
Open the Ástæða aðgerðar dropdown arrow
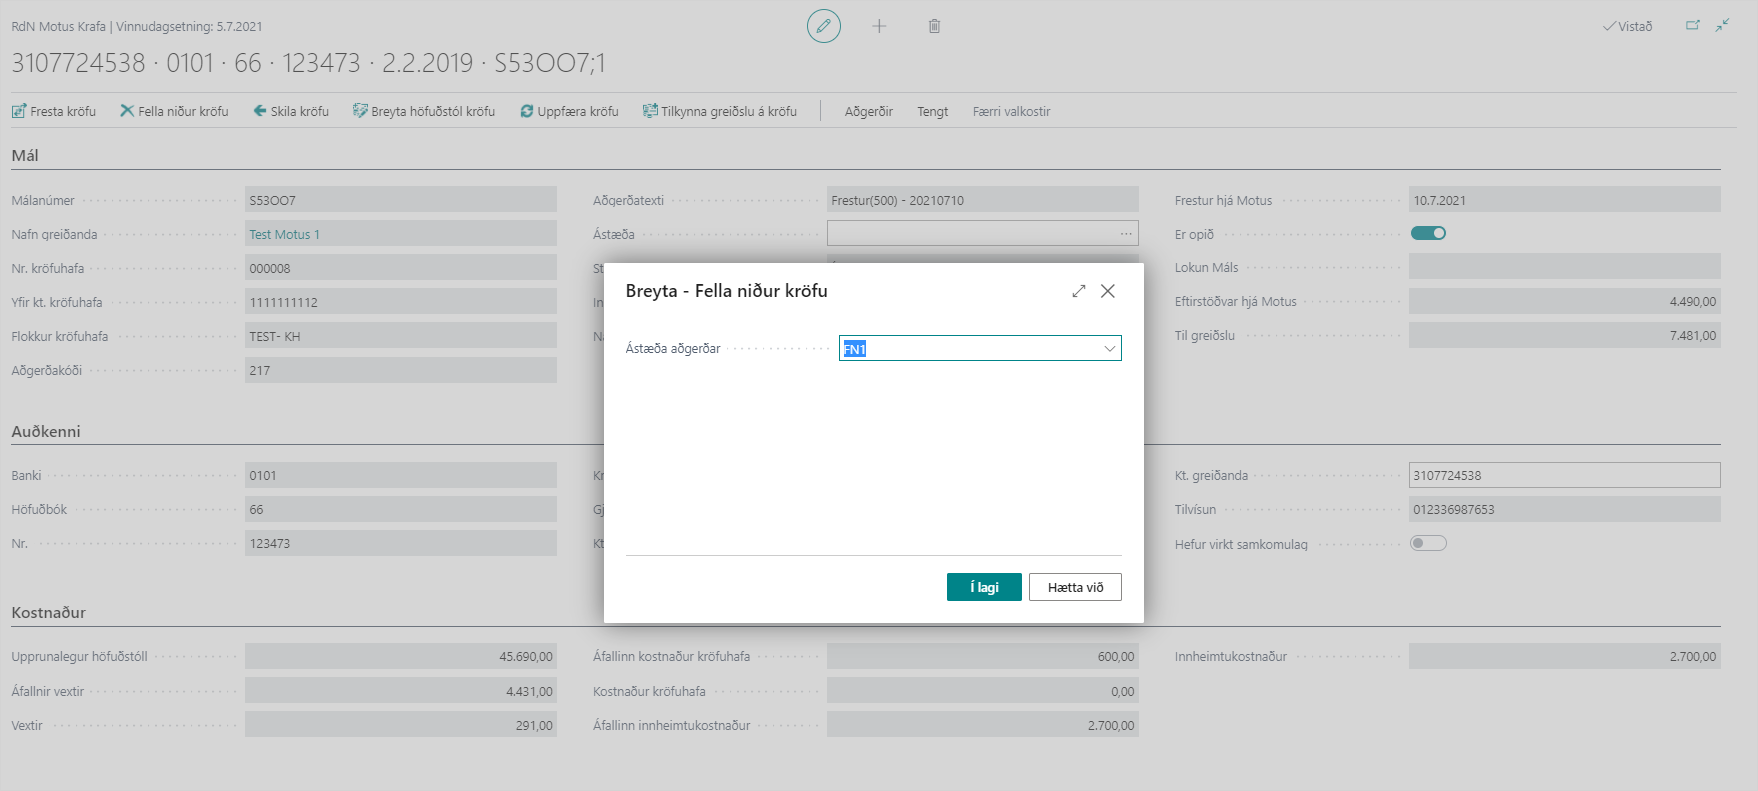click(1109, 349)
